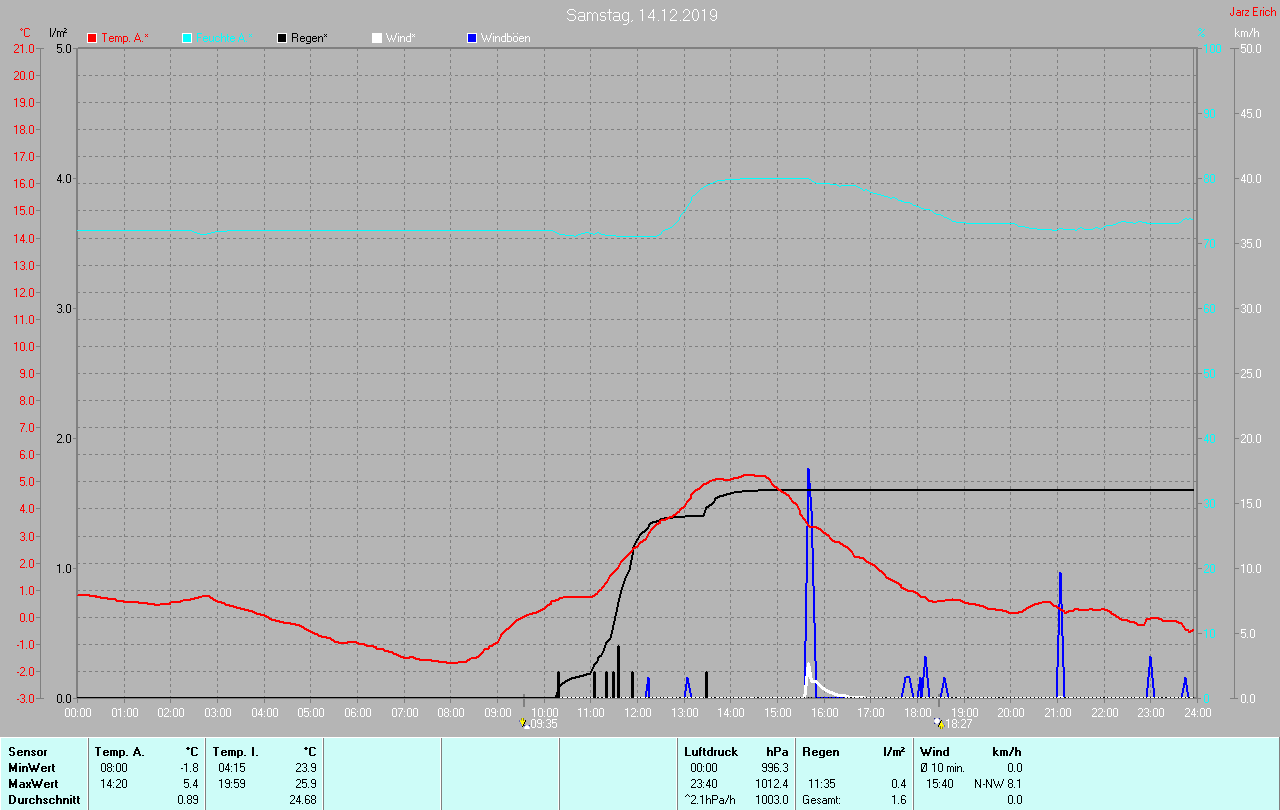The width and height of the screenshot is (1280, 810).
Task: Click the red Temp. A. legend swatch
Action: click(x=92, y=38)
